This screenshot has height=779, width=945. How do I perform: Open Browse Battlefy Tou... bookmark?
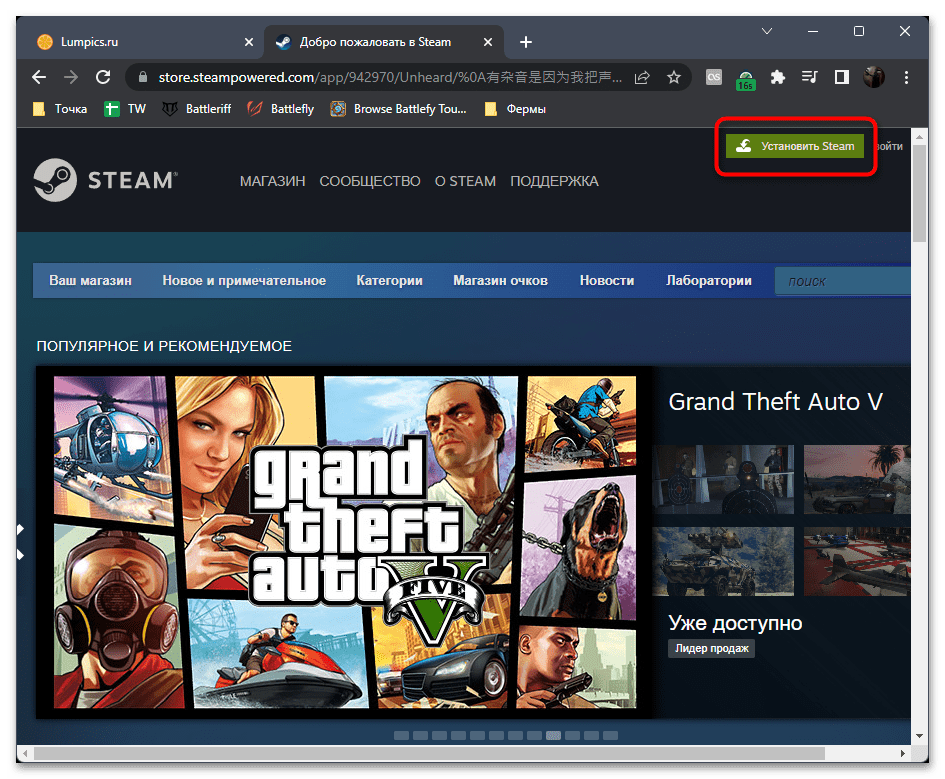[x=398, y=109]
